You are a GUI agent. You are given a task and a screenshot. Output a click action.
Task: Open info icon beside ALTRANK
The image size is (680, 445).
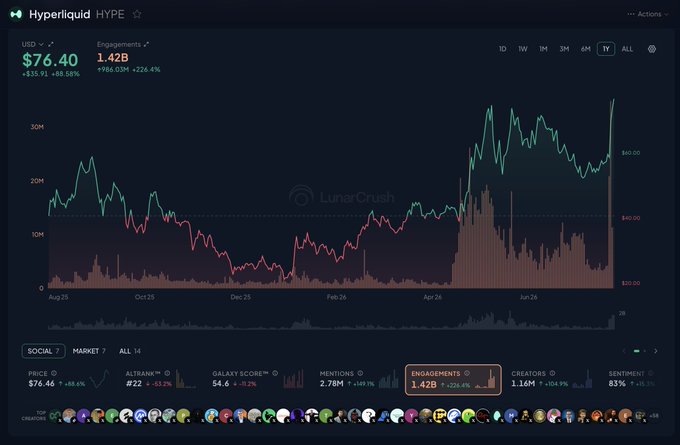pos(167,373)
